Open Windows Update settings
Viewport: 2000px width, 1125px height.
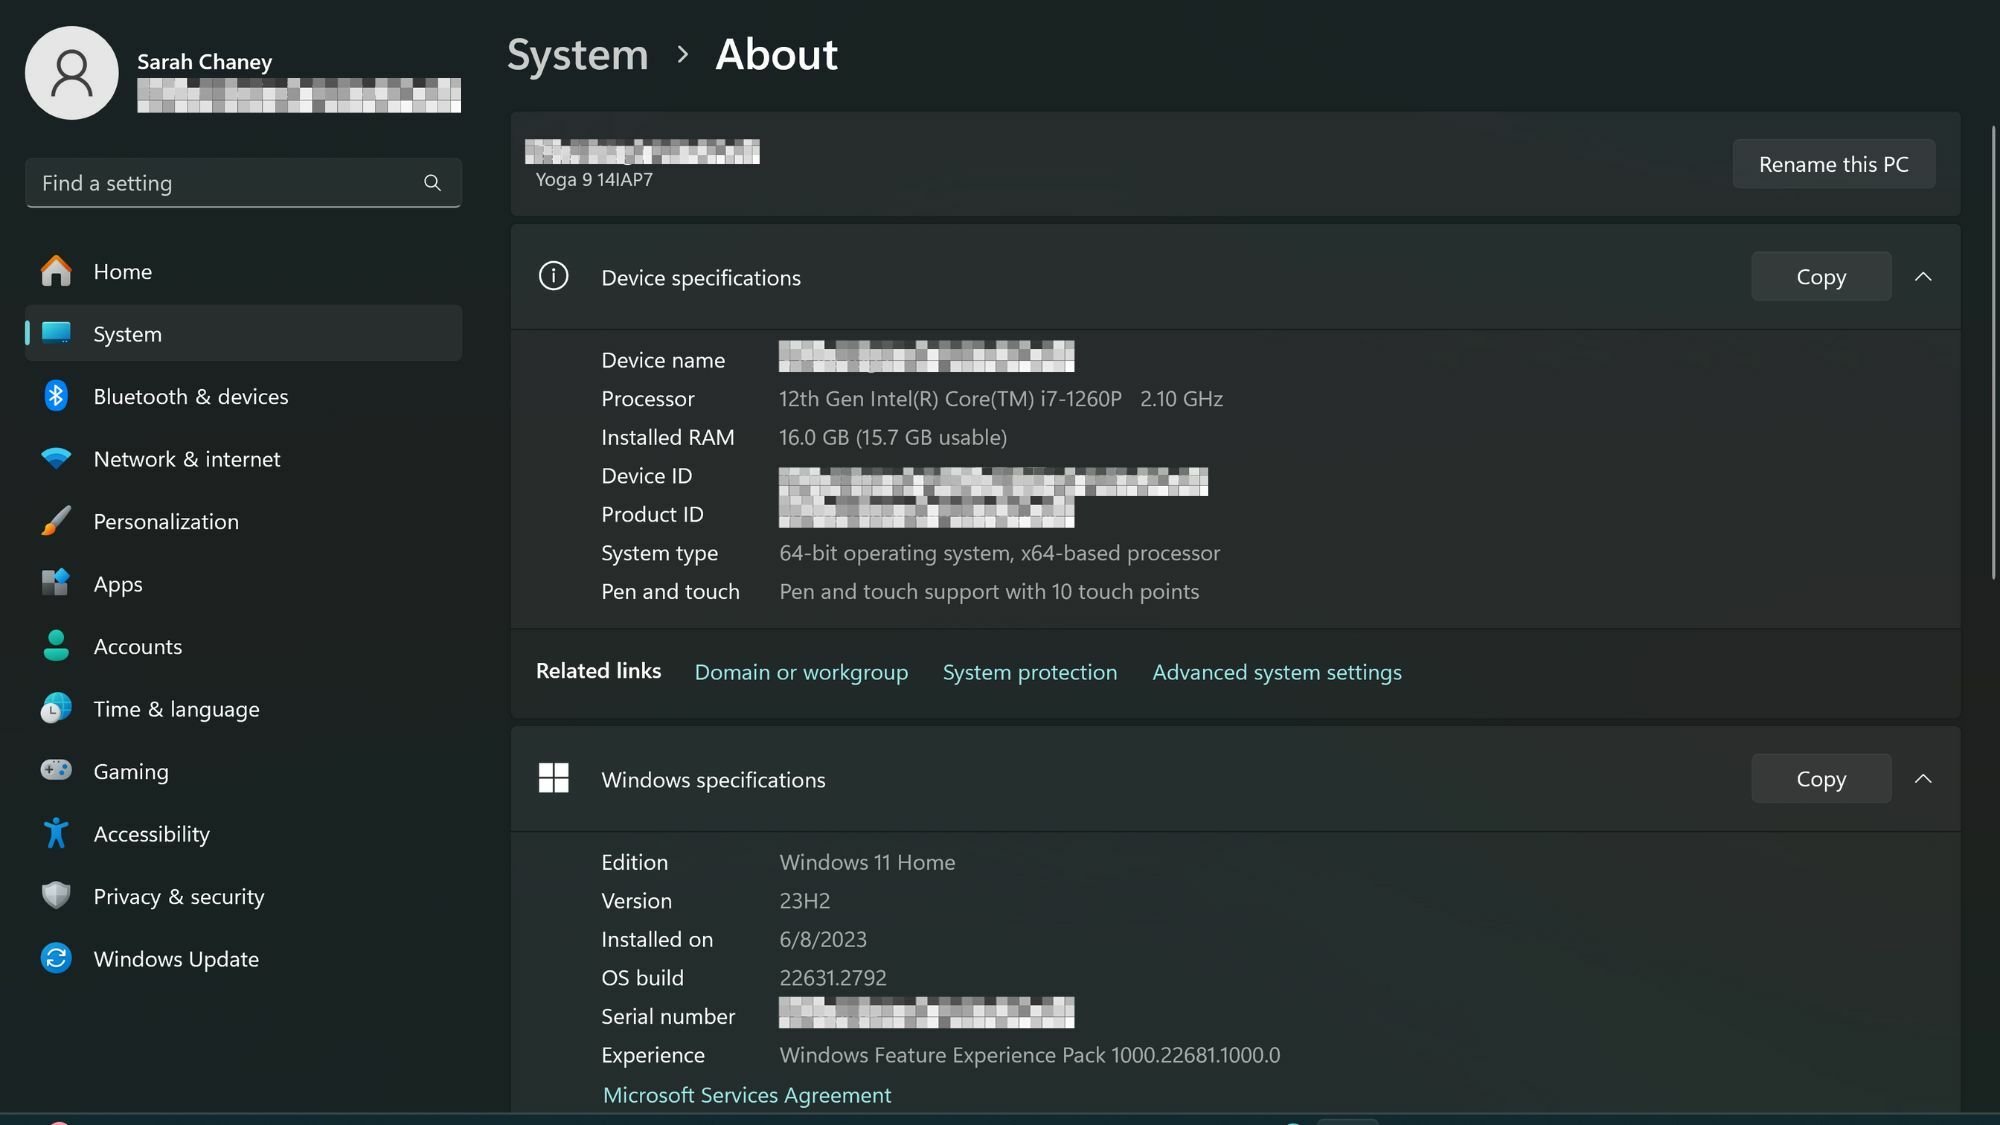176,958
